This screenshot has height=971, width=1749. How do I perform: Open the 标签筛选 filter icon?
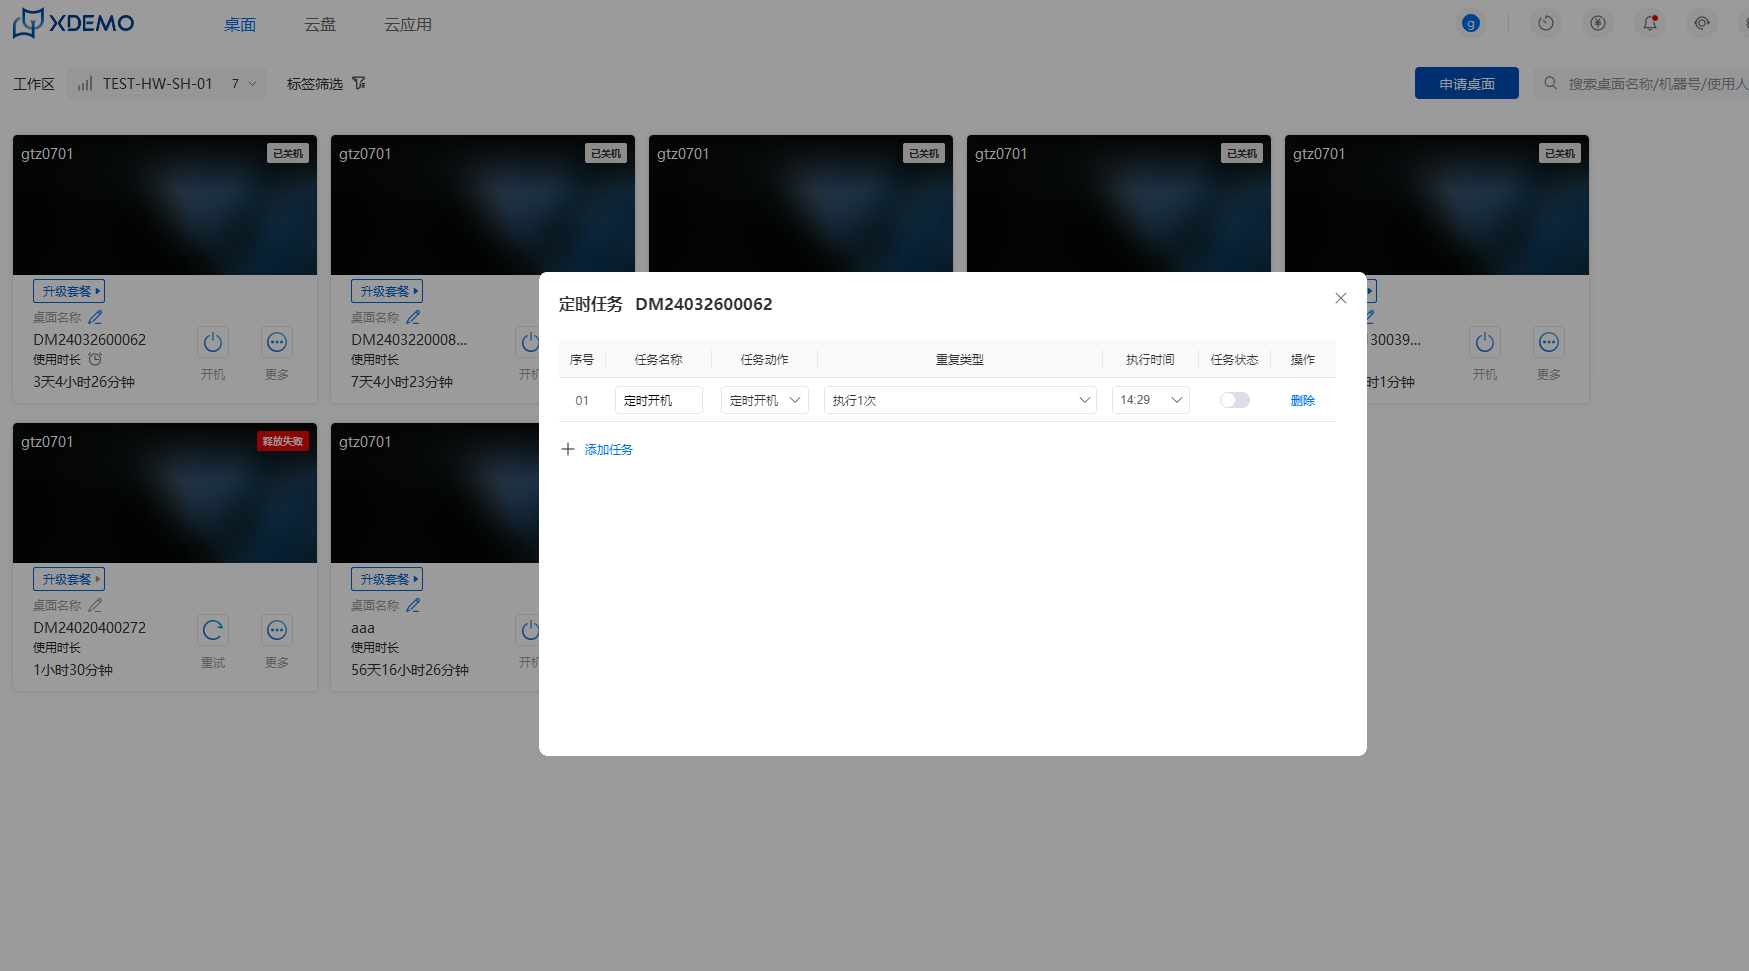tap(359, 84)
